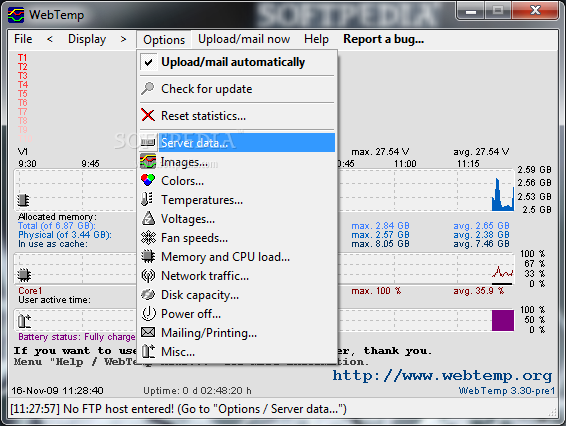Click the CPU chip icon in CPU load graph
Image resolution: width=566 pixels, height=426 pixels.
[x=24, y=275]
